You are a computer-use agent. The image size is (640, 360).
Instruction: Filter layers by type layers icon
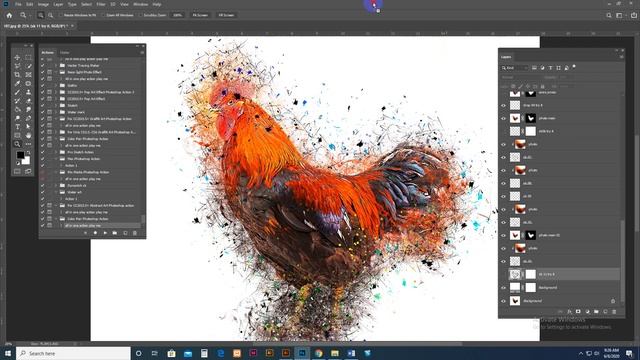pyautogui.click(x=550, y=68)
